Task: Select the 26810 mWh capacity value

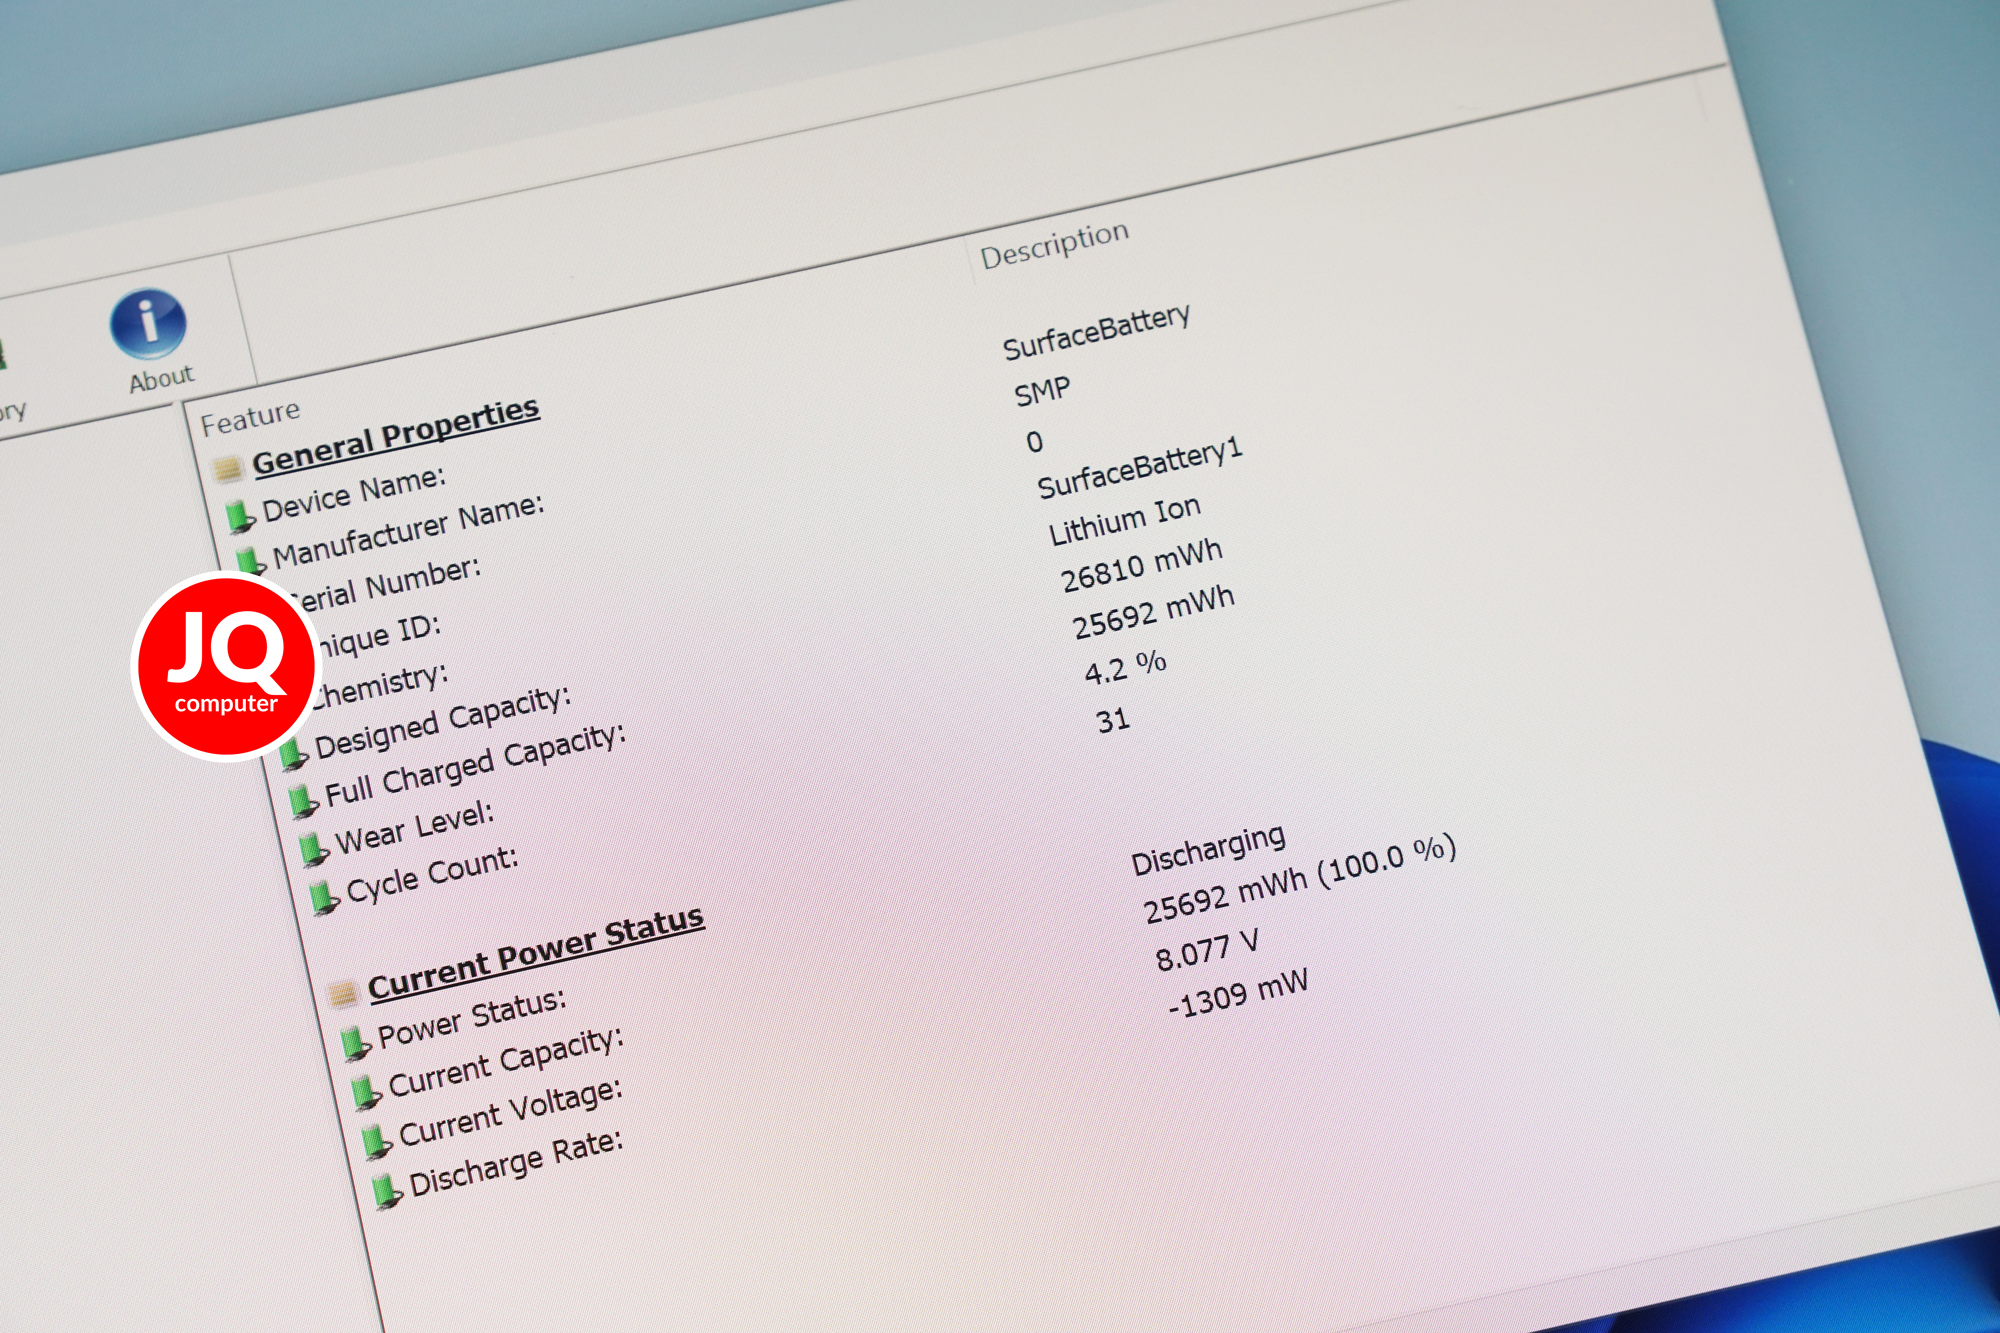Action: click(x=1141, y=565)
